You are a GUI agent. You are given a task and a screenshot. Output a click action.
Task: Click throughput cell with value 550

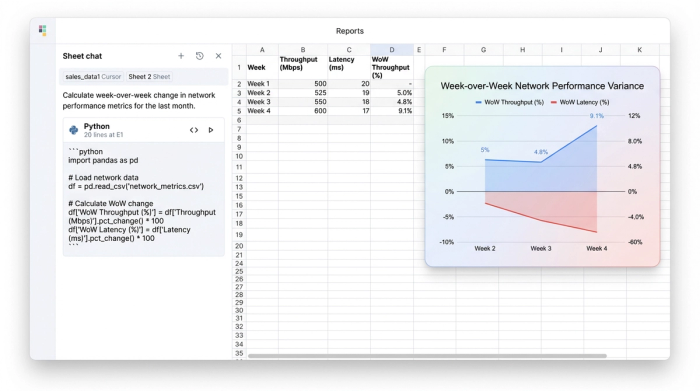pyautogui.click(x=303, y=102)
